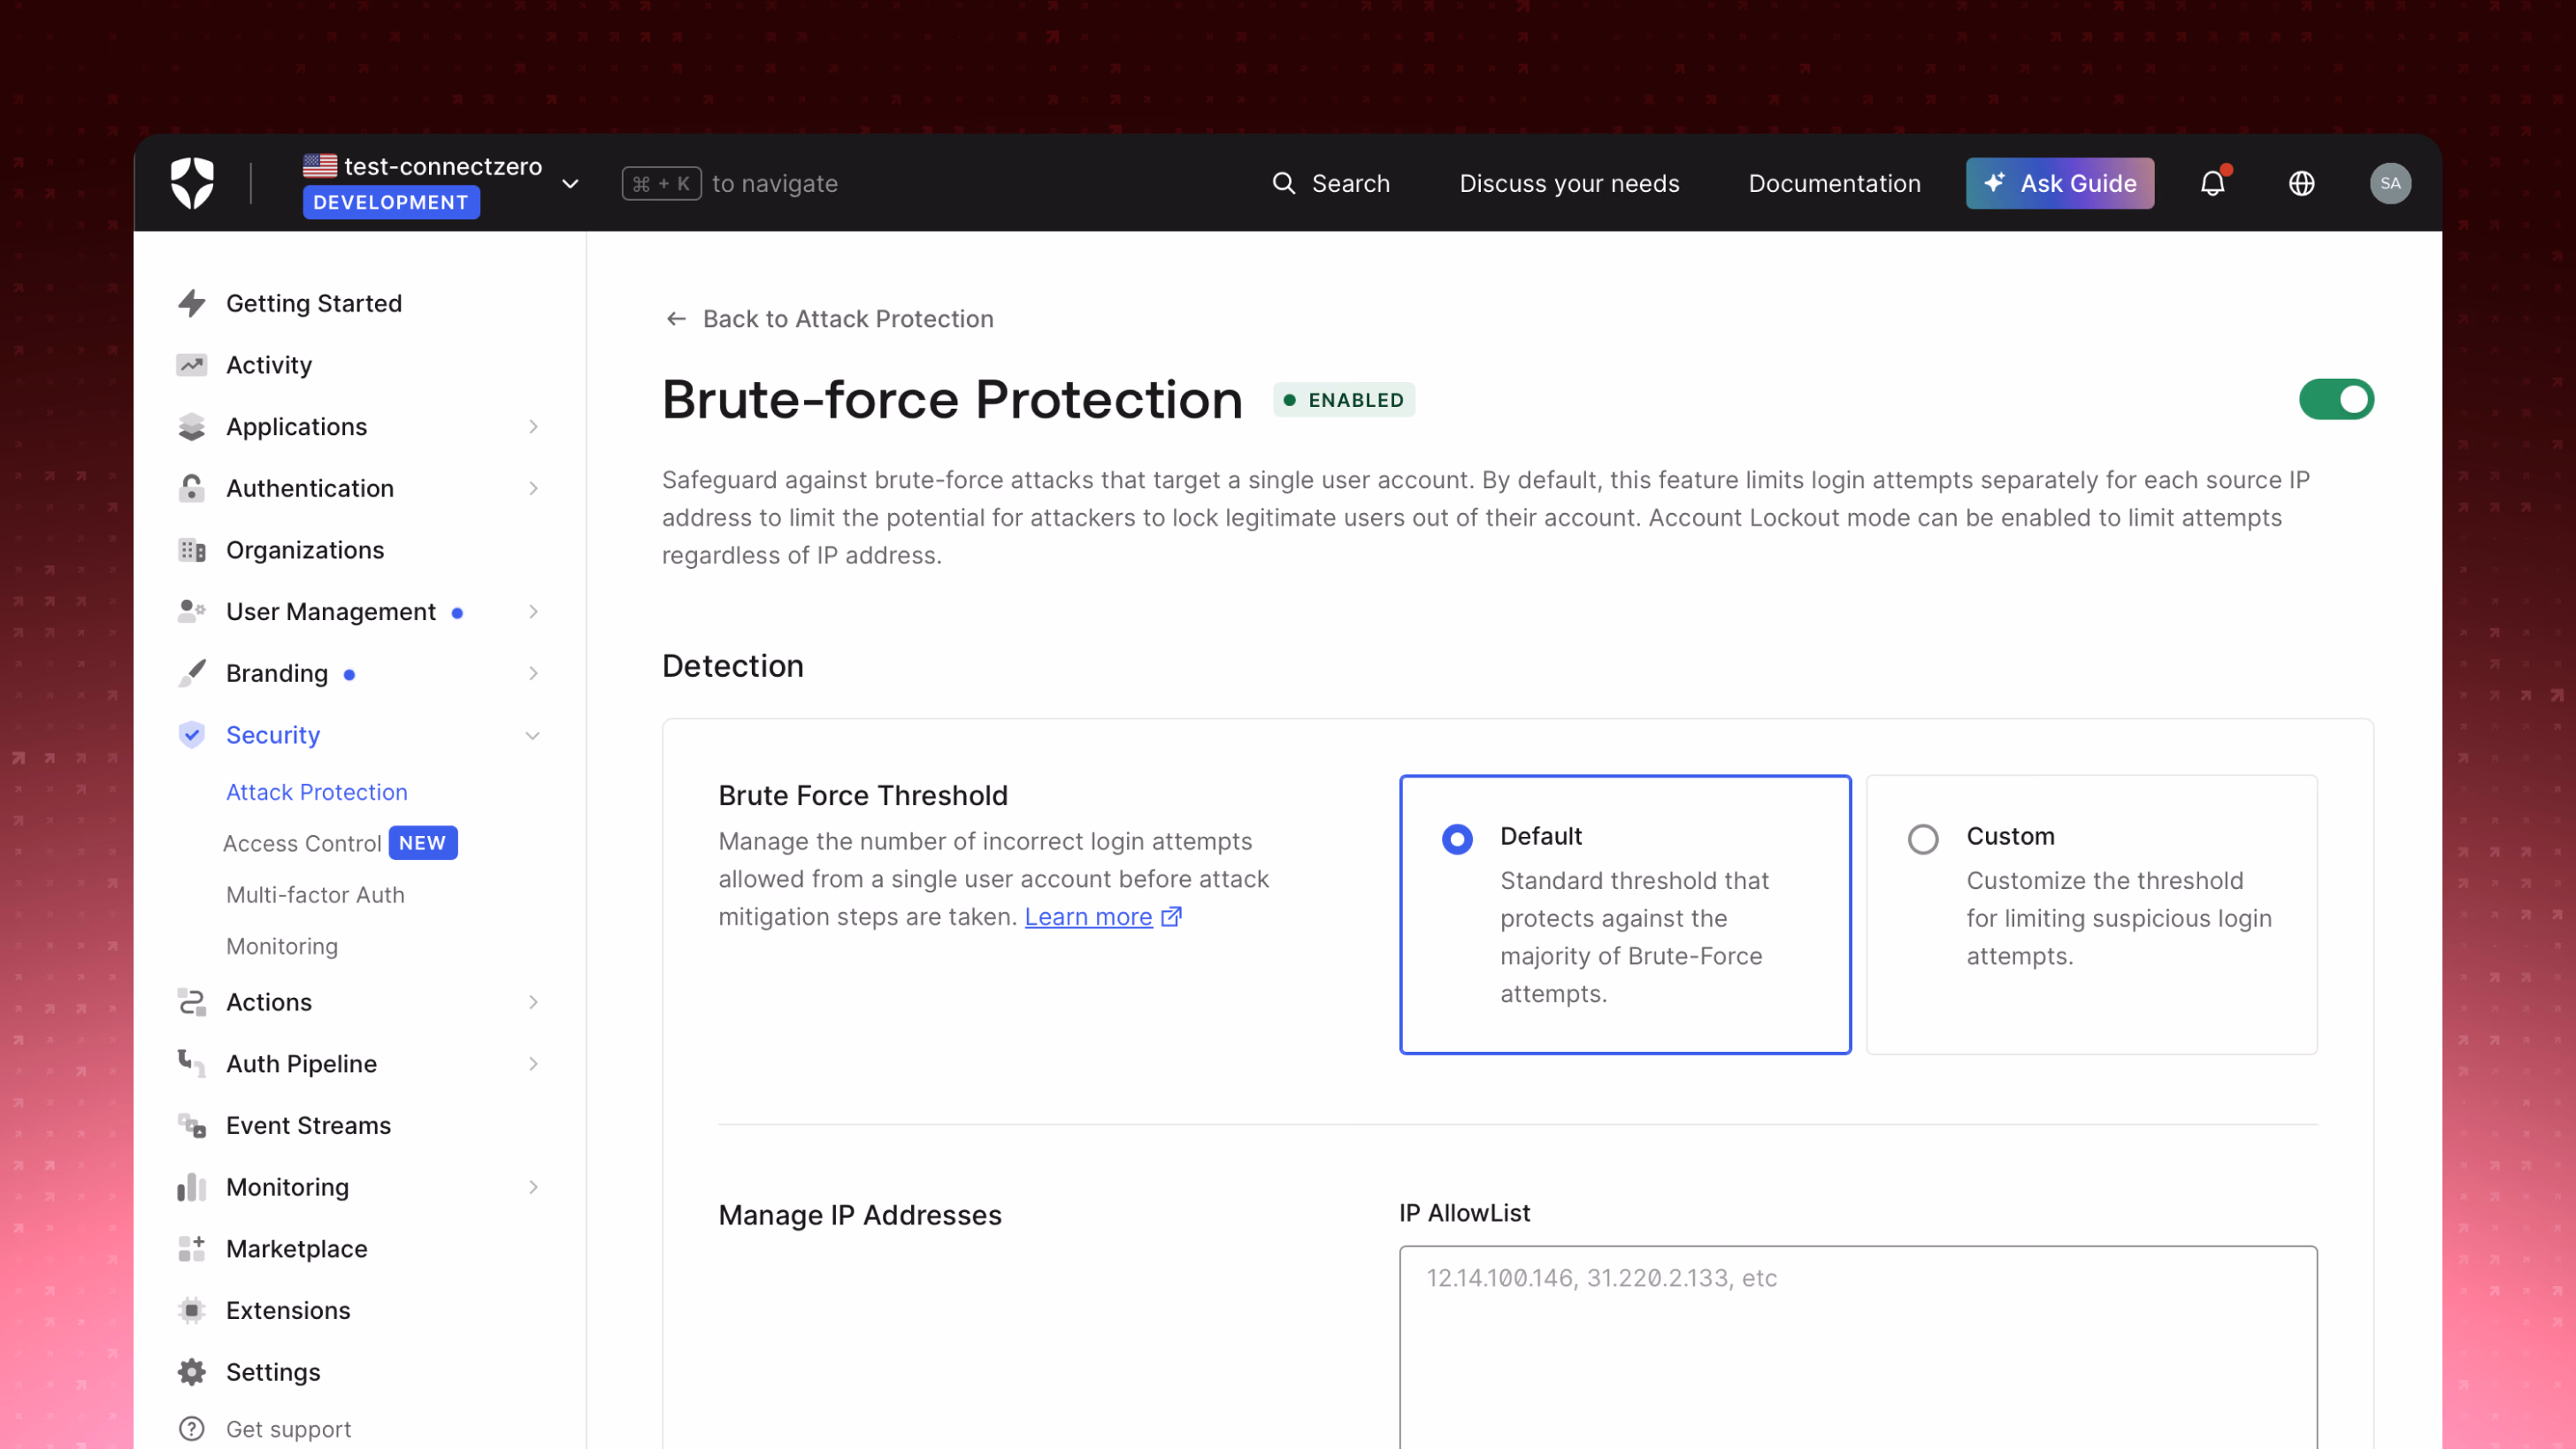2576x1449 pixels.
Task: Expand the sidebar Monitoring chevron
Action: pyautogui.click(x=533, y=1187)
